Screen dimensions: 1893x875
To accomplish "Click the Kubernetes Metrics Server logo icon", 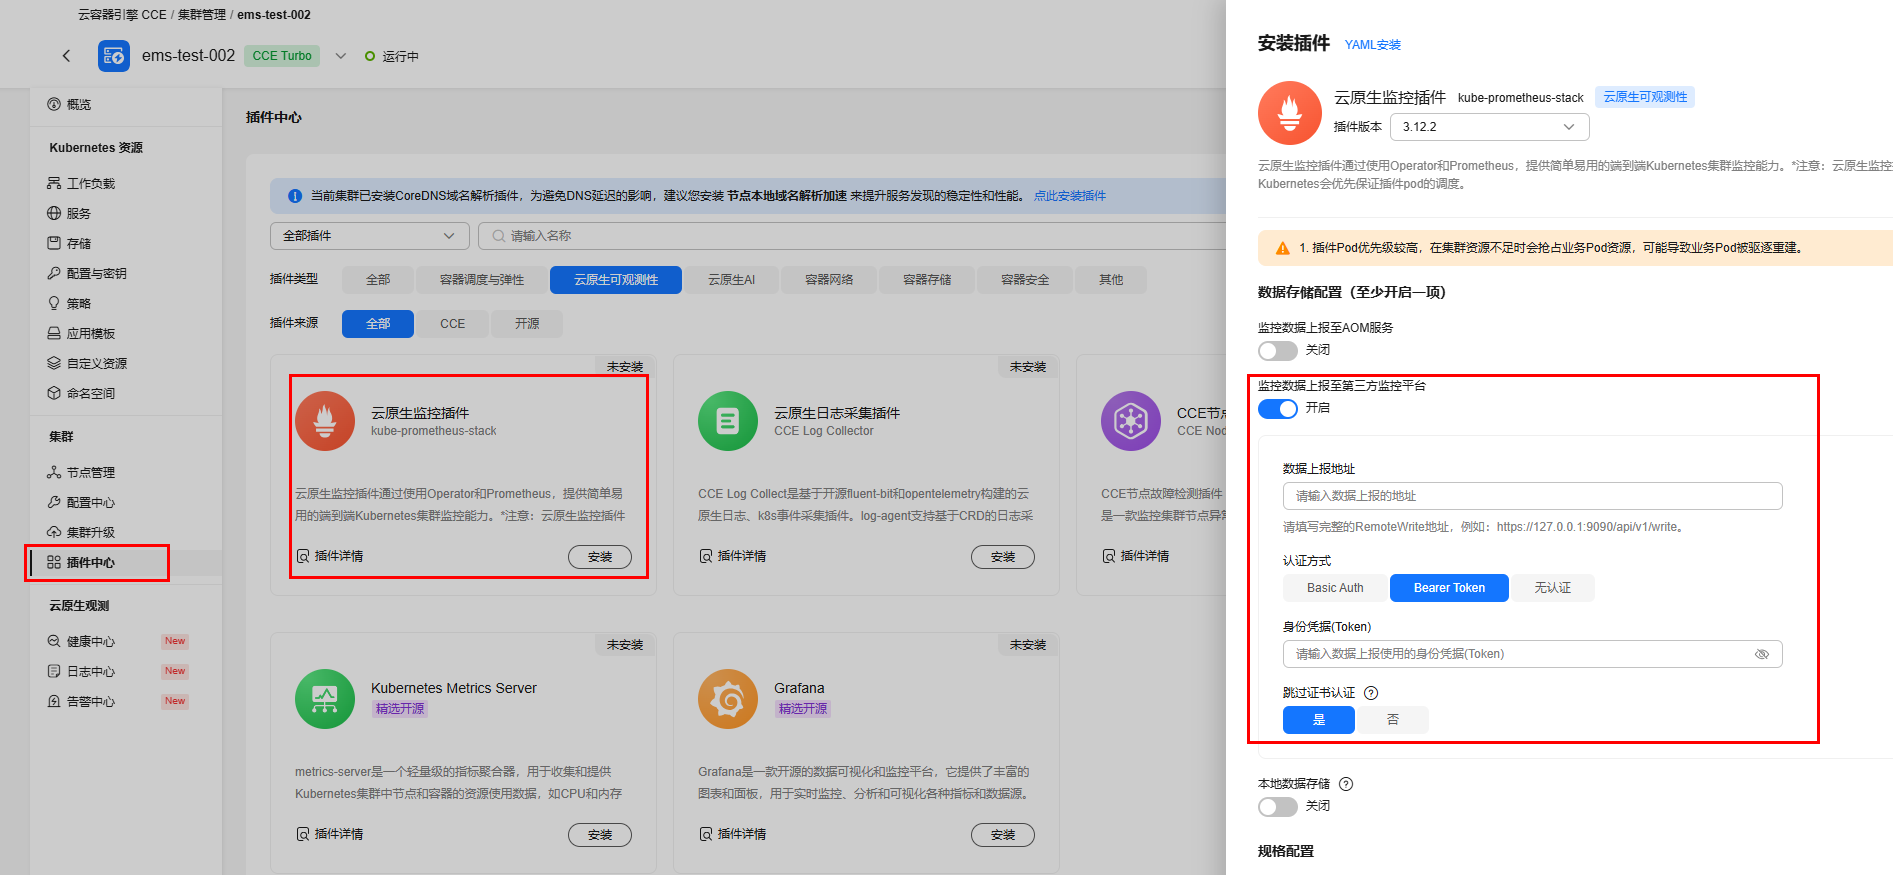I will click(324, 699).
